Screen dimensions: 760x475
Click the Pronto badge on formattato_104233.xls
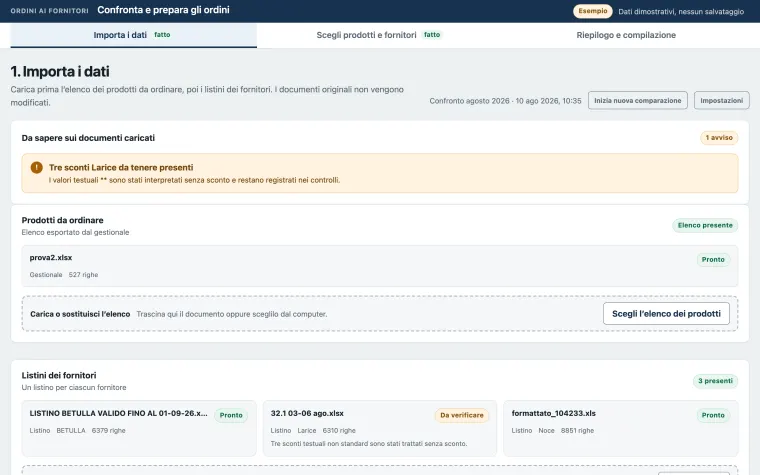coord(713,415)
